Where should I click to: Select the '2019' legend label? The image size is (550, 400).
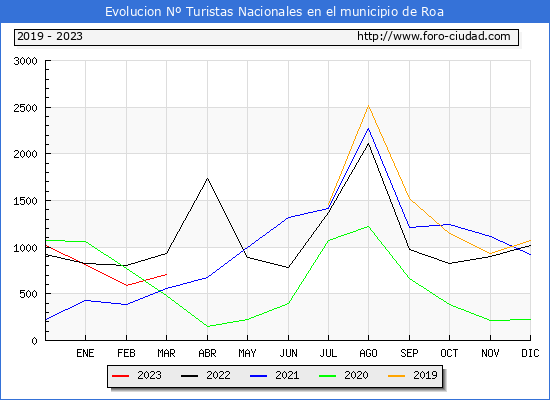(425, 375)
